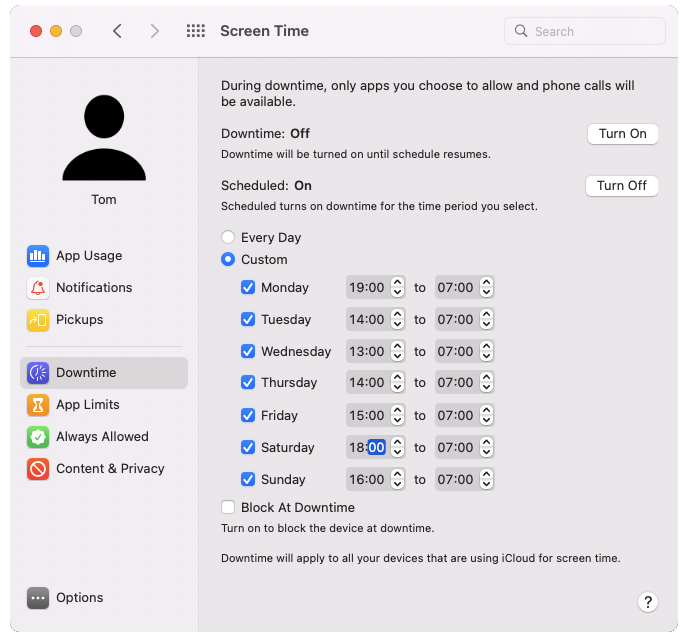Click the user name Tom
This screenshot has height=642, width=681.
(x=104, y=199)
